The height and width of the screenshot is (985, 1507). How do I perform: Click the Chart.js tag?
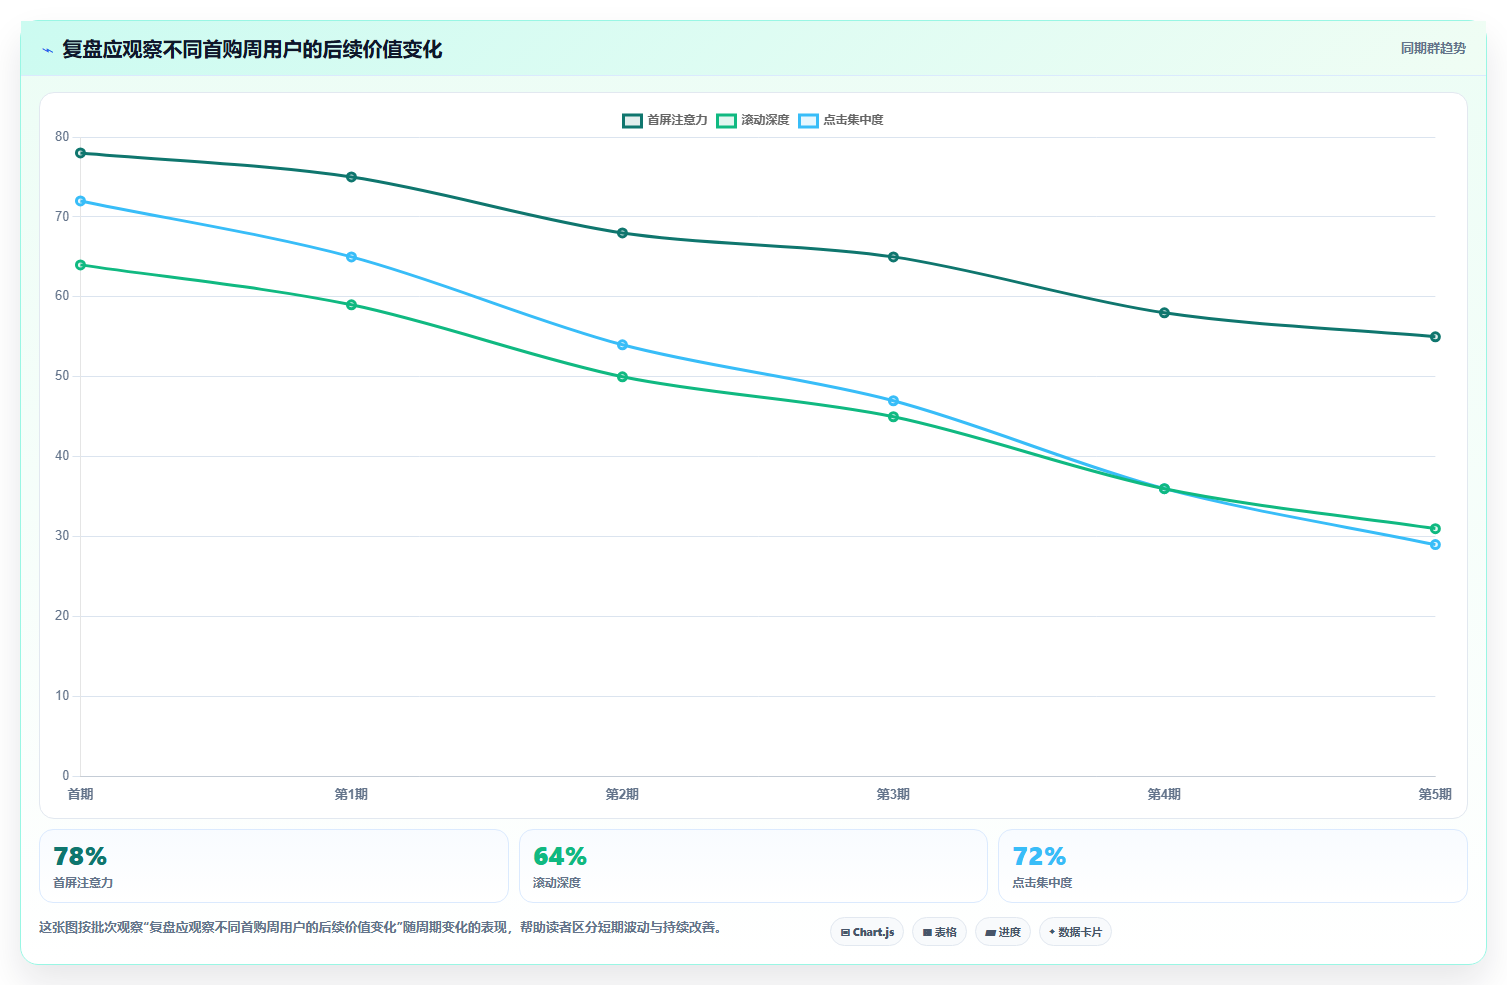867,932
